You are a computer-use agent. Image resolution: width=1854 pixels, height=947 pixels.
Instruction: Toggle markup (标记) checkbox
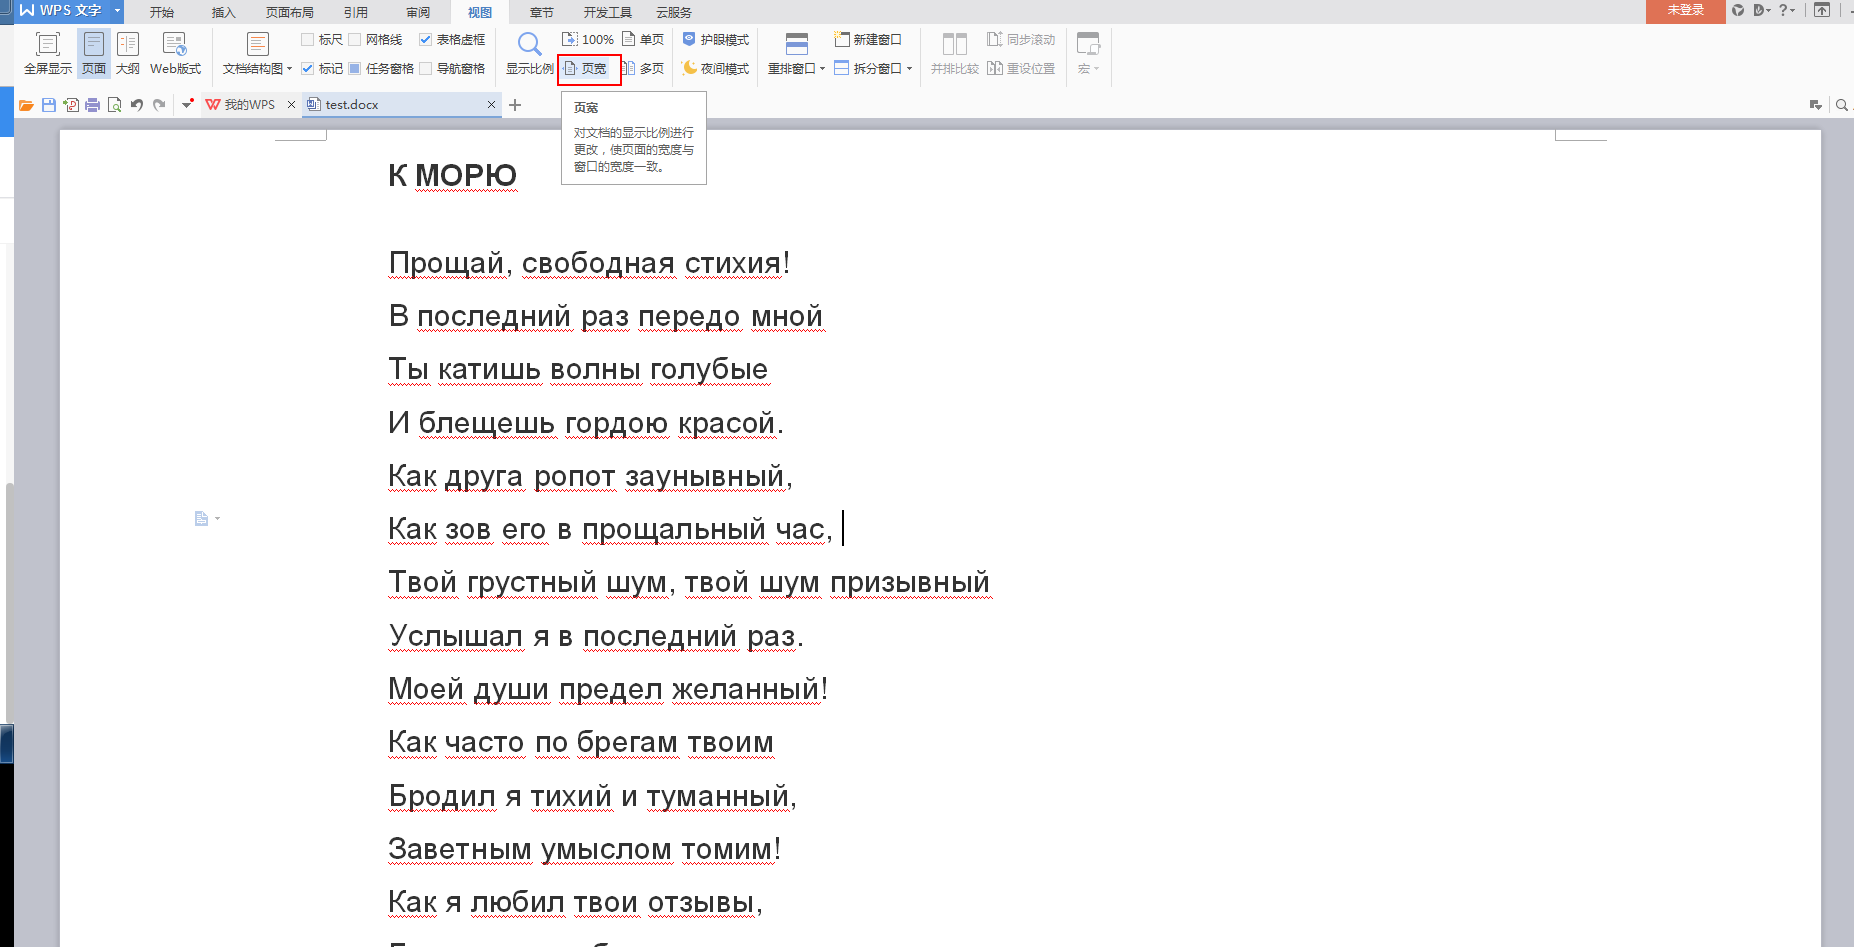(x=308, y=68)
